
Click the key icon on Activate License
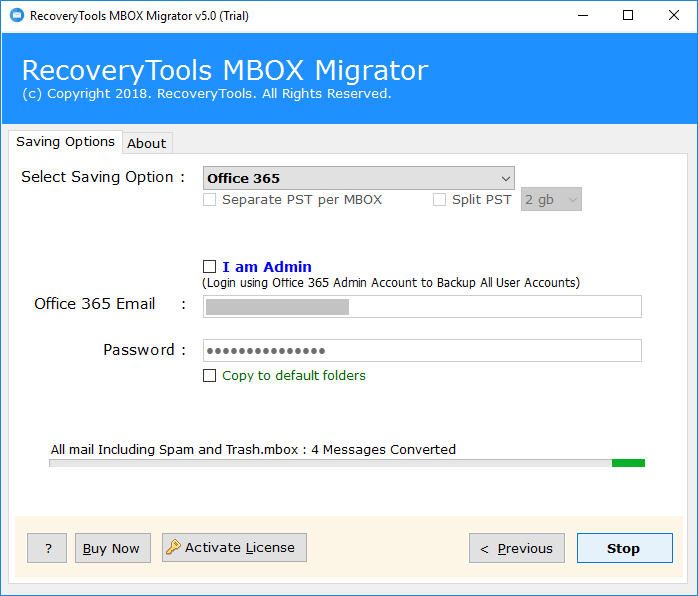pyautogui.click(x=173, y=547)
